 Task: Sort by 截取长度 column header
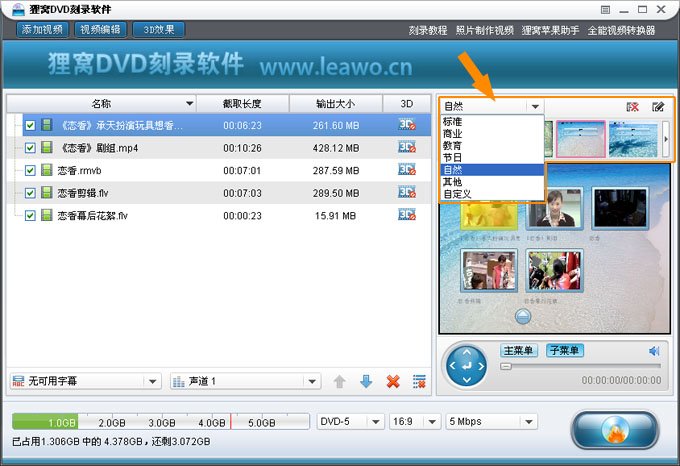[x=242, y=104]
